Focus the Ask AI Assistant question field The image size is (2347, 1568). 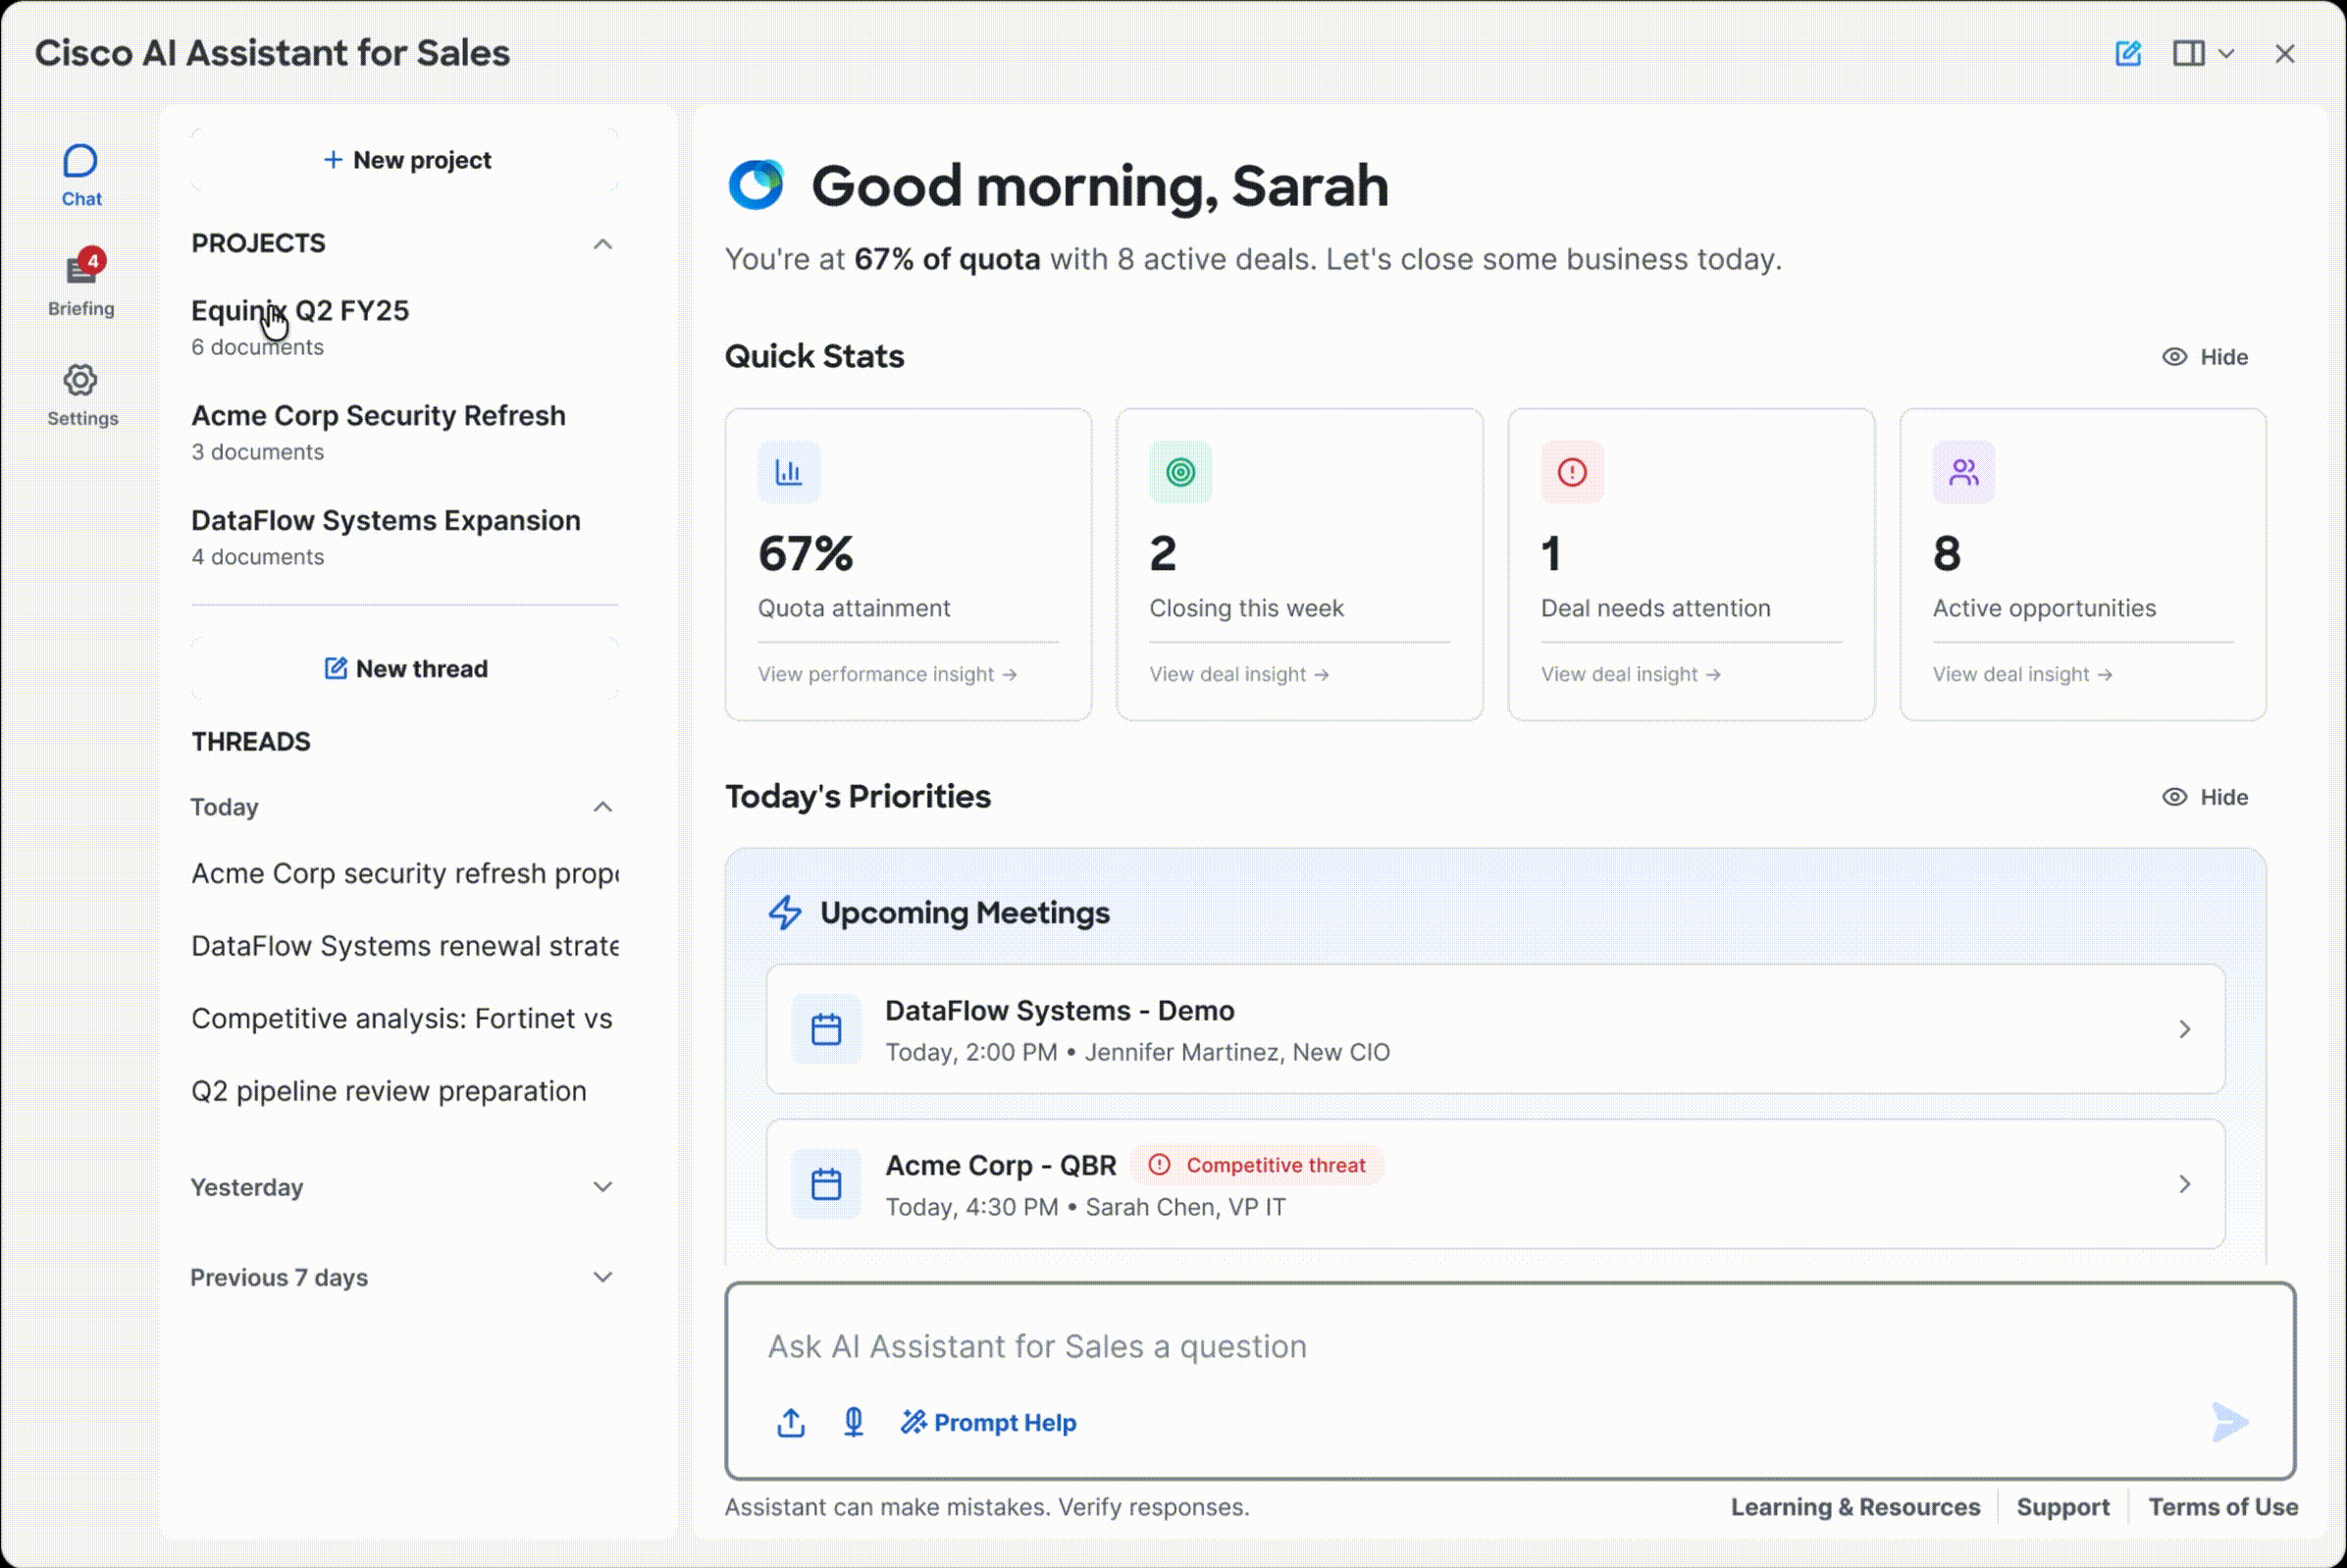pyautogui.click(x=1510, y=1346)
